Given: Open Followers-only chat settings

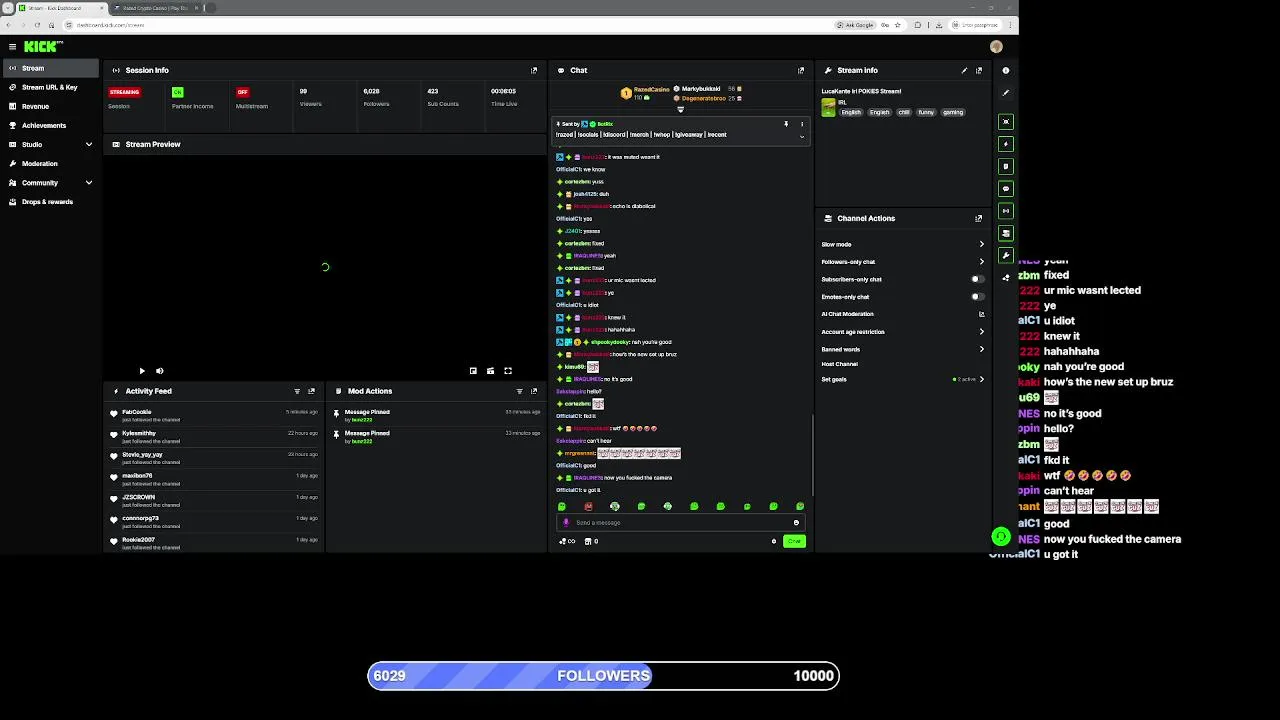Looking at the screenshot, I should tap(902, 262).
